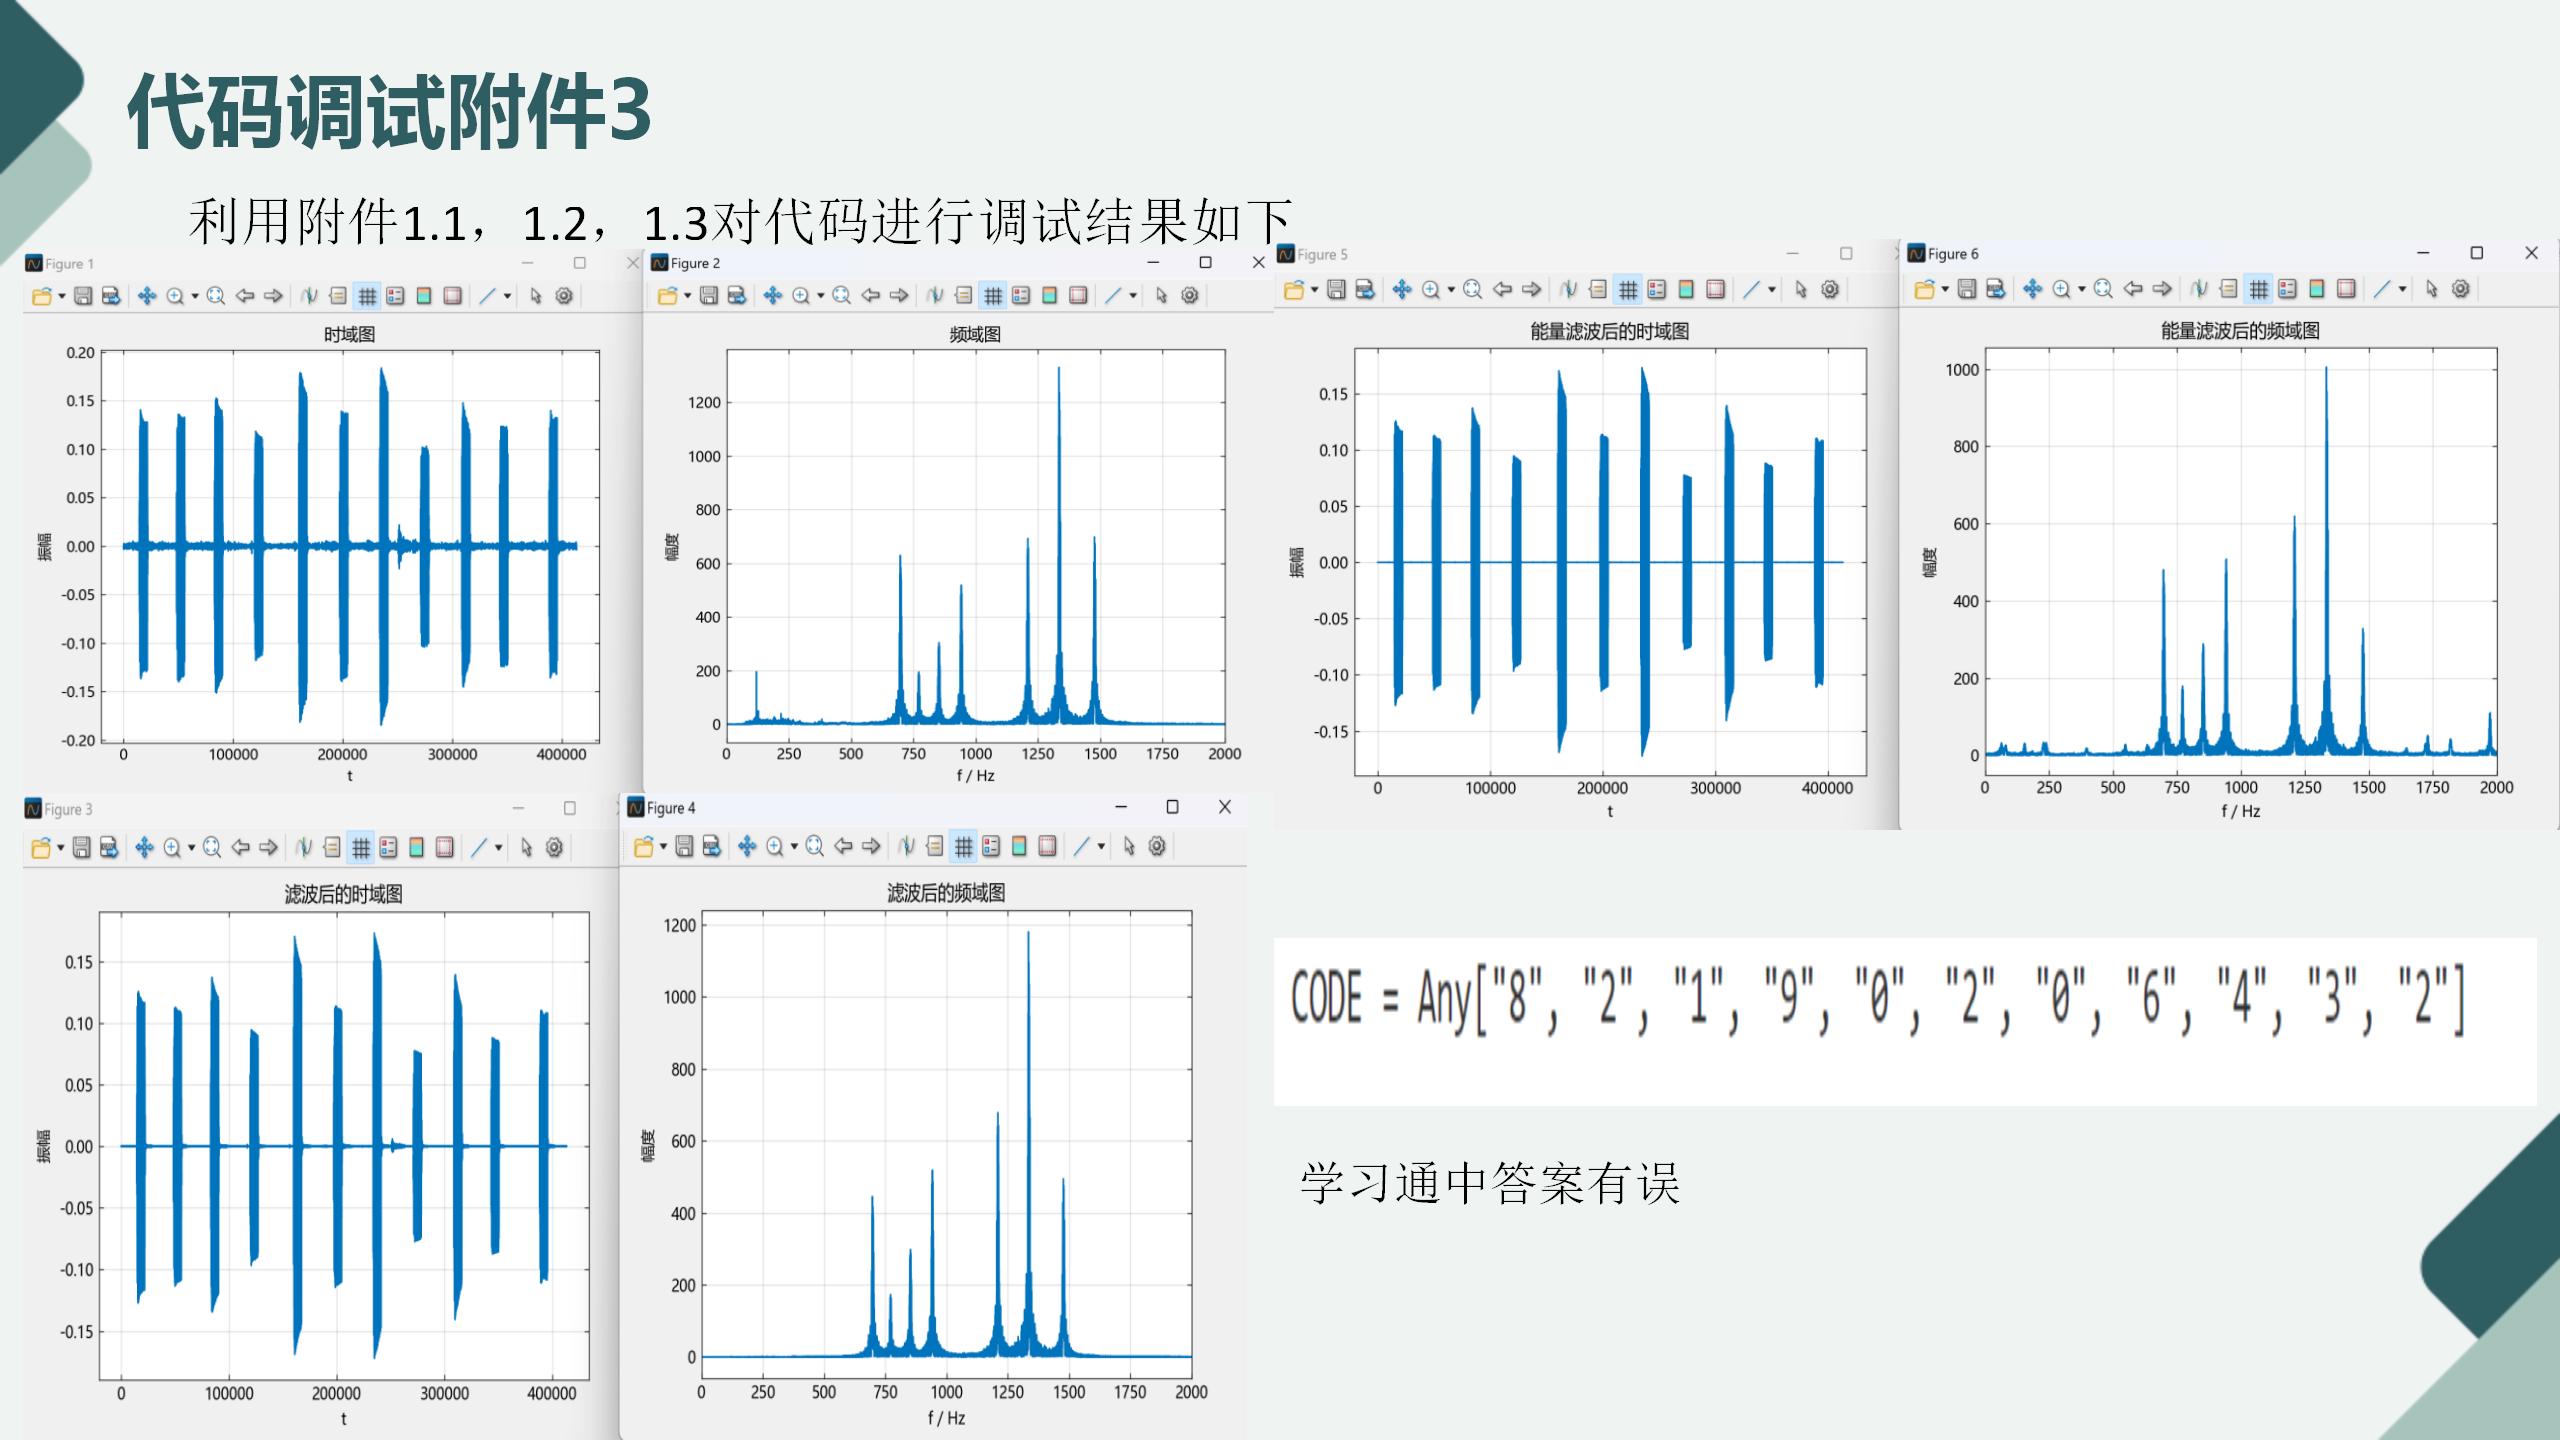Image resolution: width=2560 pixels, height=1440 pixels.
Task: Click the Figure 3 window title
Action: 68,809
